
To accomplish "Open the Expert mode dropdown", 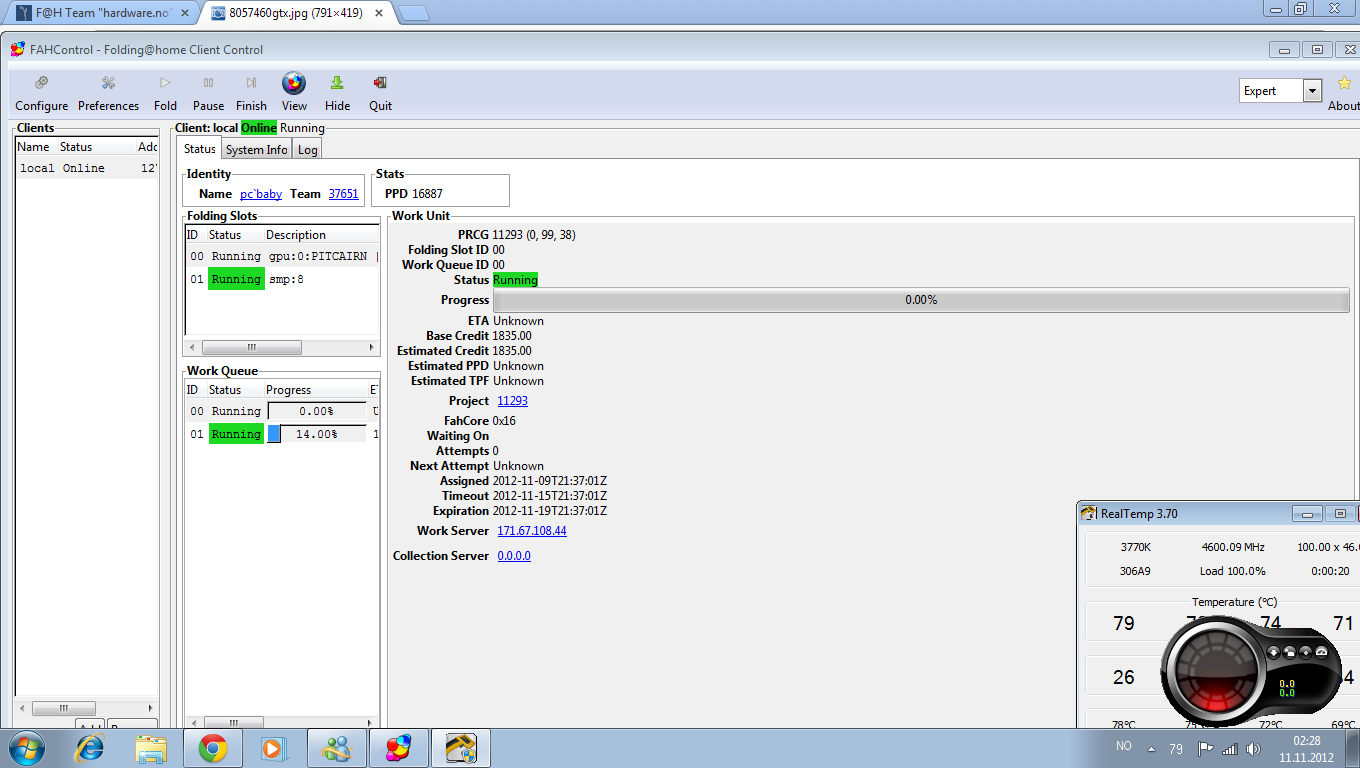I will click(x=1312, y=91).
